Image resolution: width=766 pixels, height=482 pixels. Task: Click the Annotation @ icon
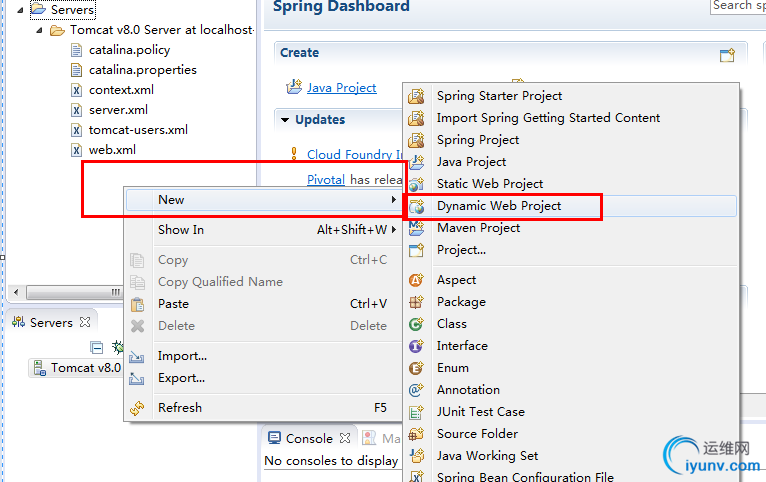pos(416,390)
